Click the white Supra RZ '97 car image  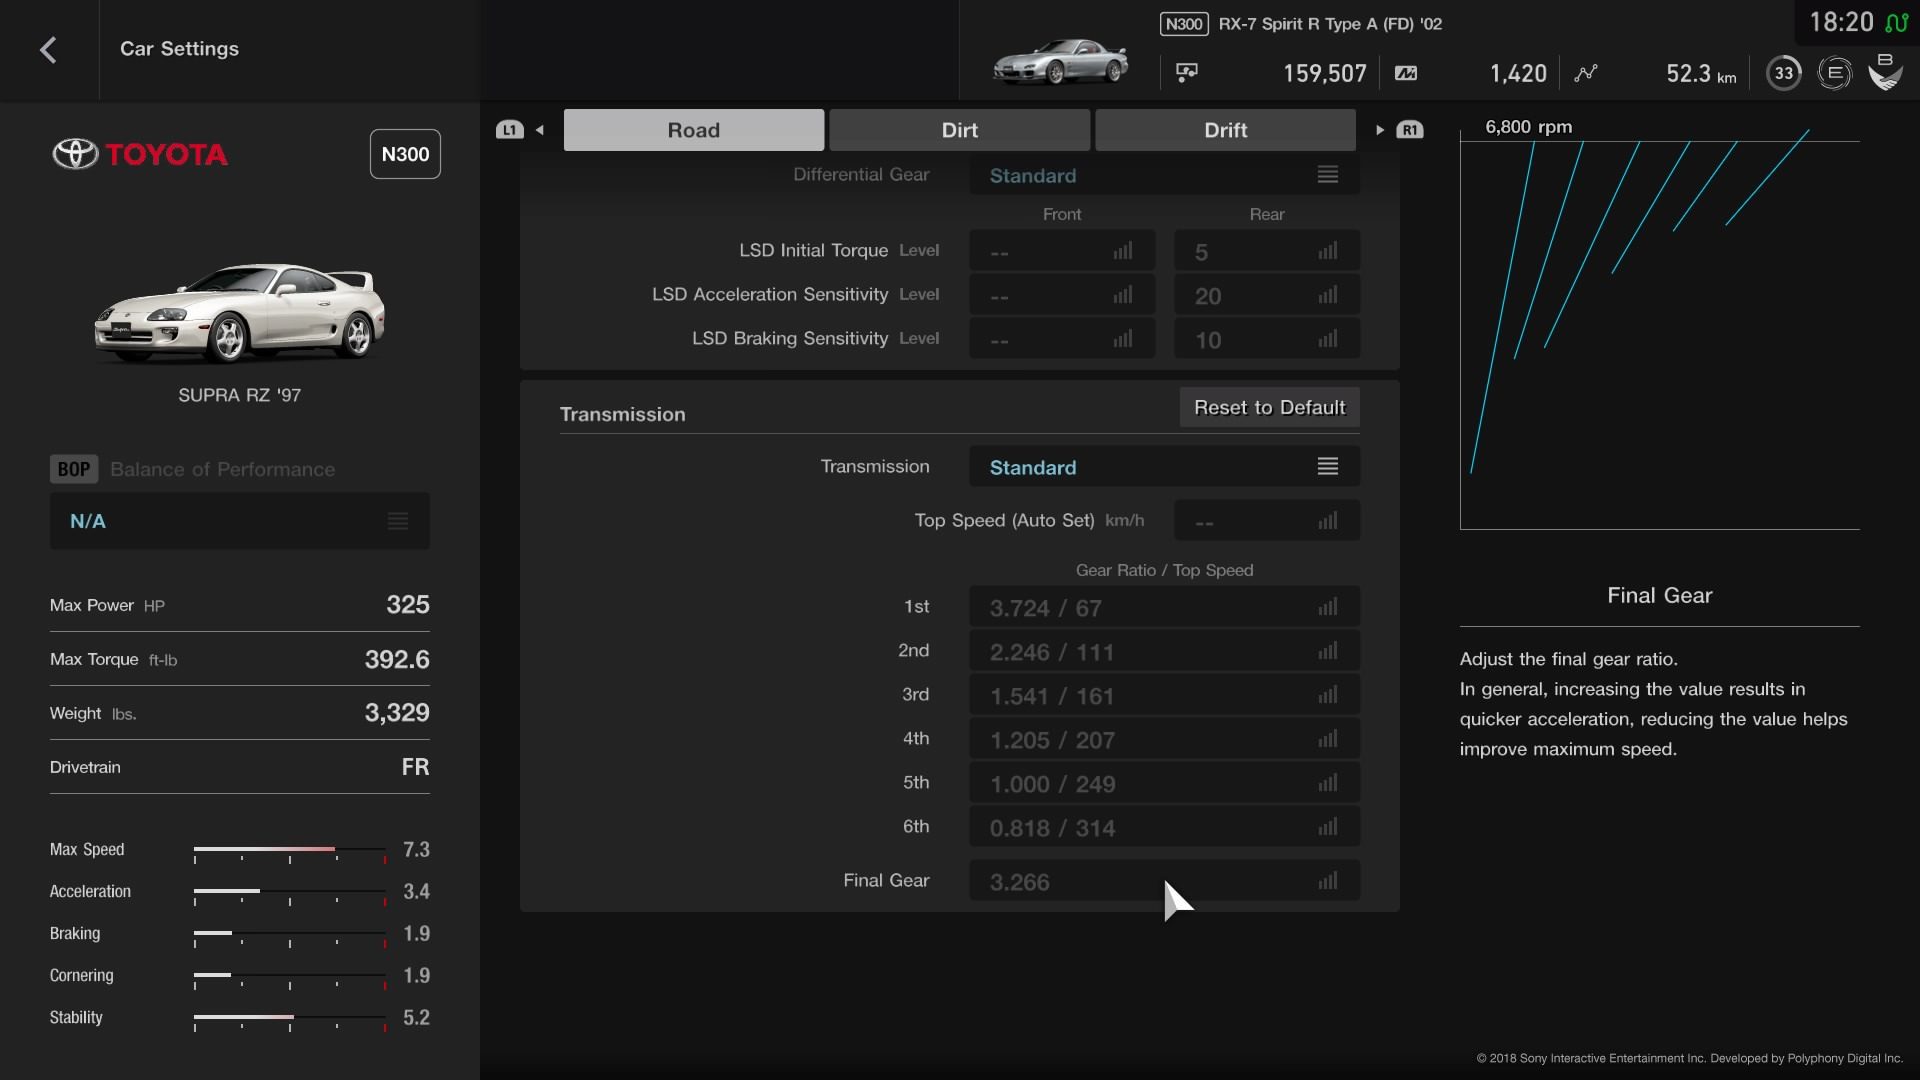click(x=240, y=313)
